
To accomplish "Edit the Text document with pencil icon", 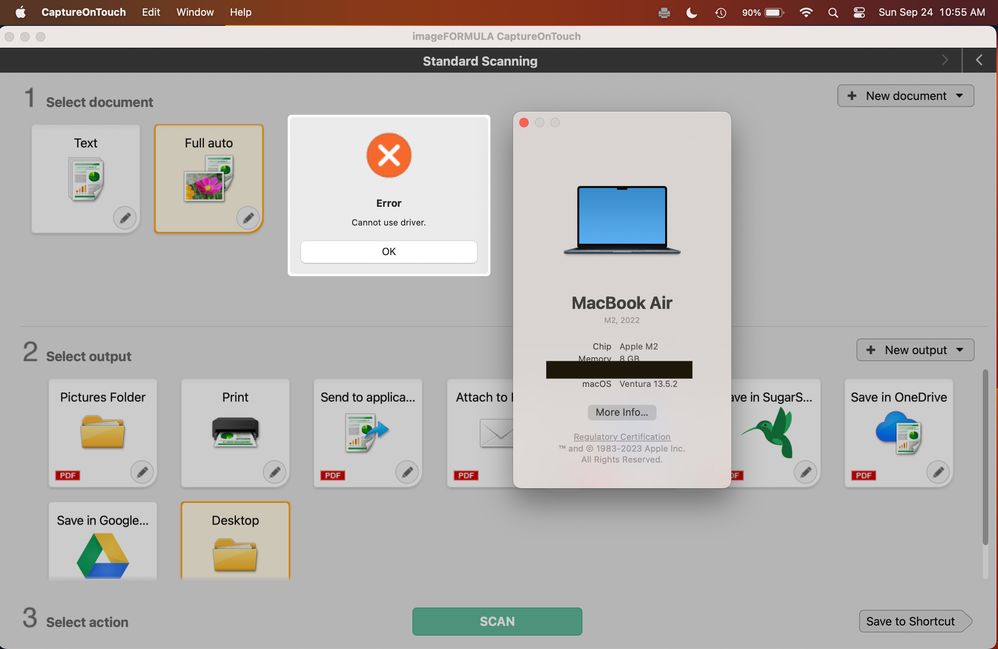I will [125, 217].
